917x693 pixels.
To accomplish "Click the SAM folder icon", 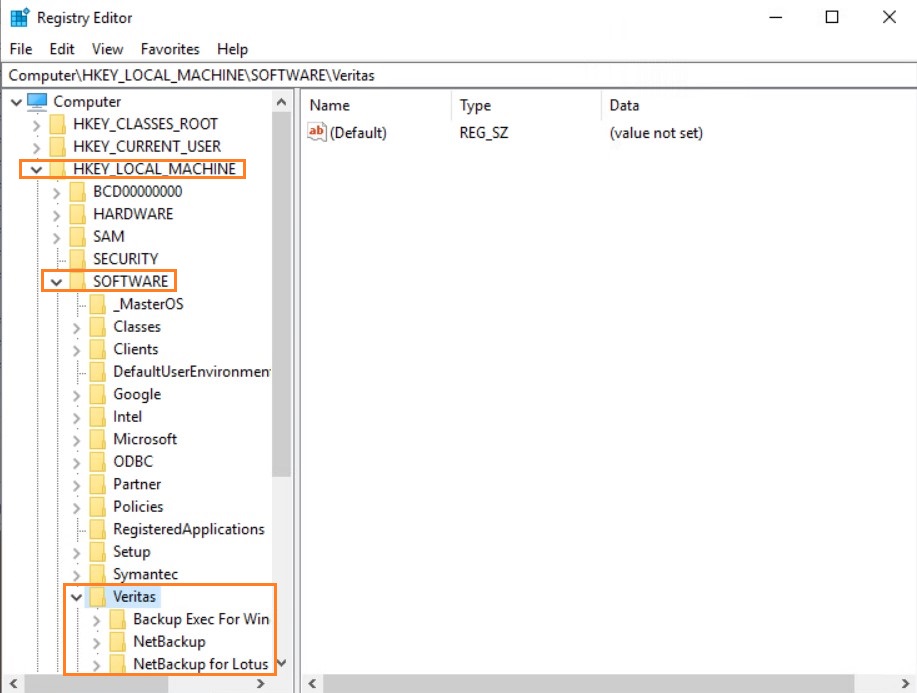I will tap(77, 236).
